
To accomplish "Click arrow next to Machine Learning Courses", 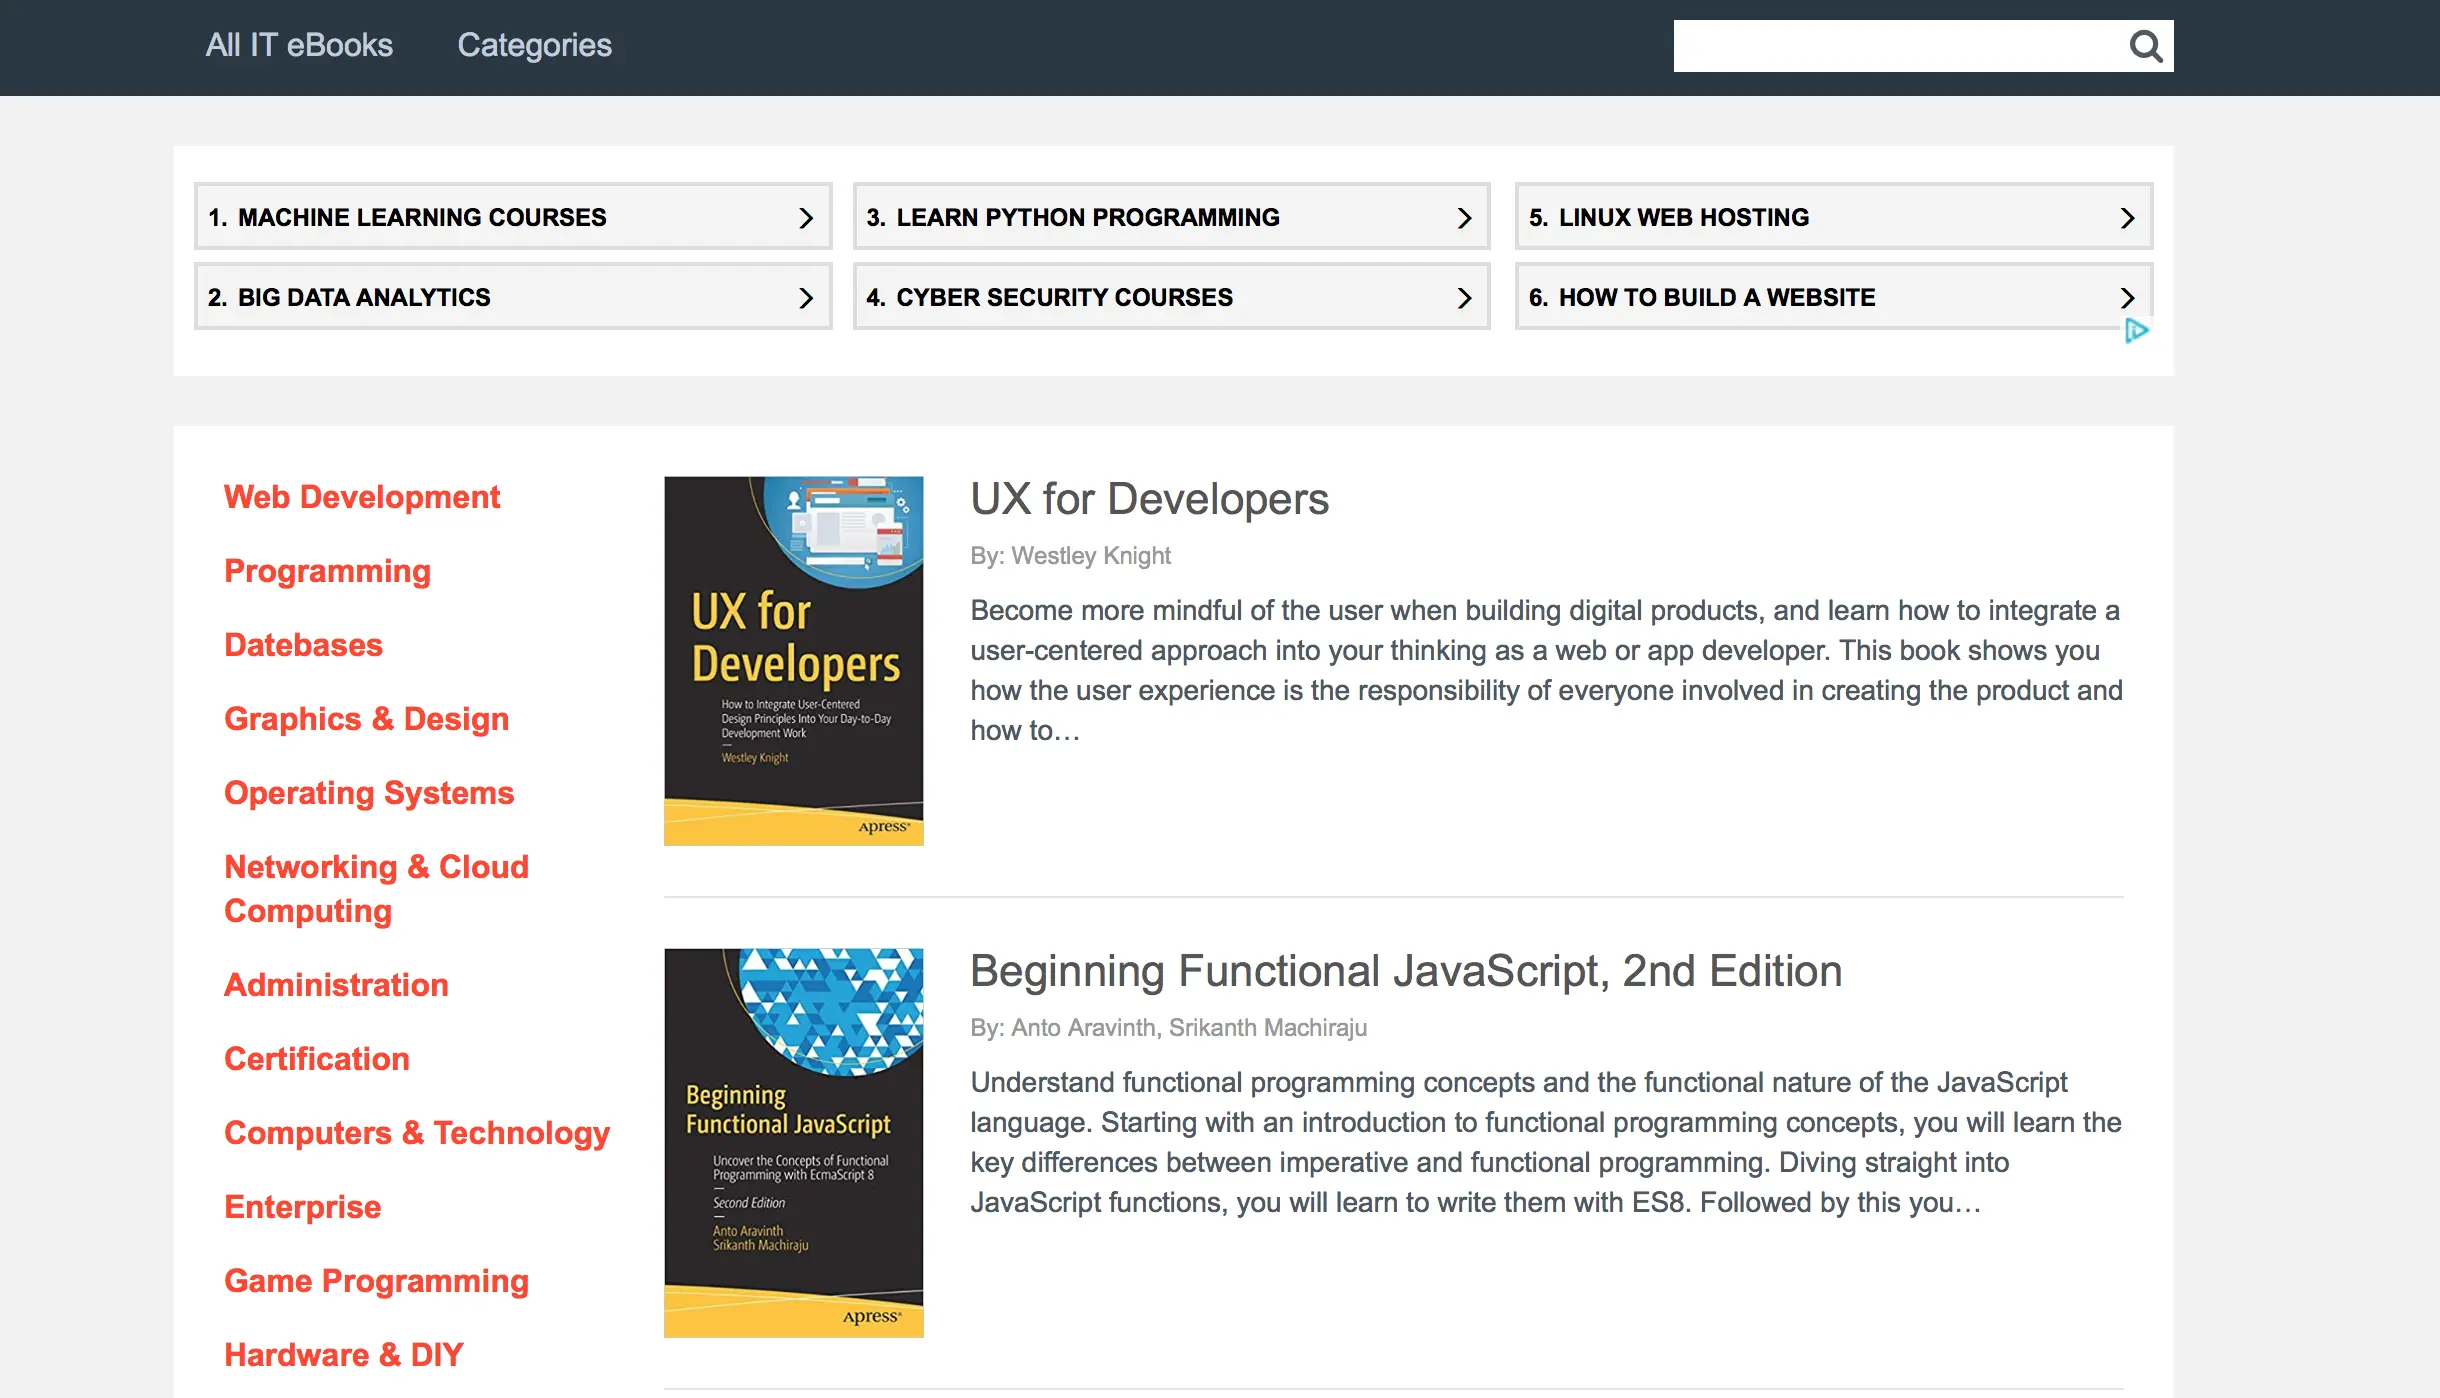I will pyautogui.click(x=806, y=218).
